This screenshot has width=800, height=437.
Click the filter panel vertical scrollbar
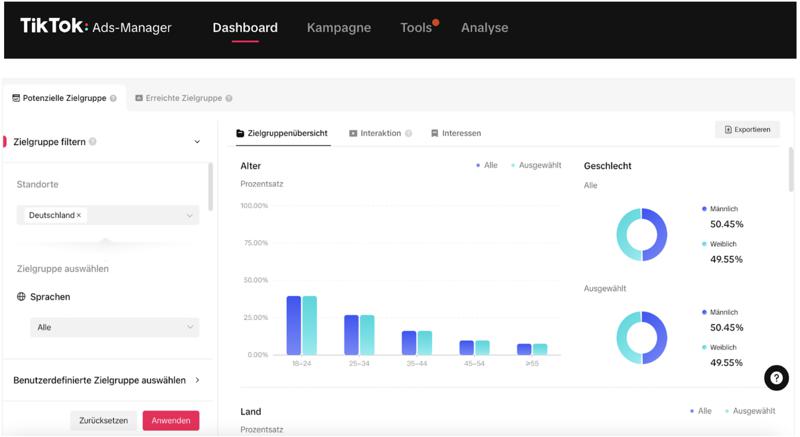210,187
